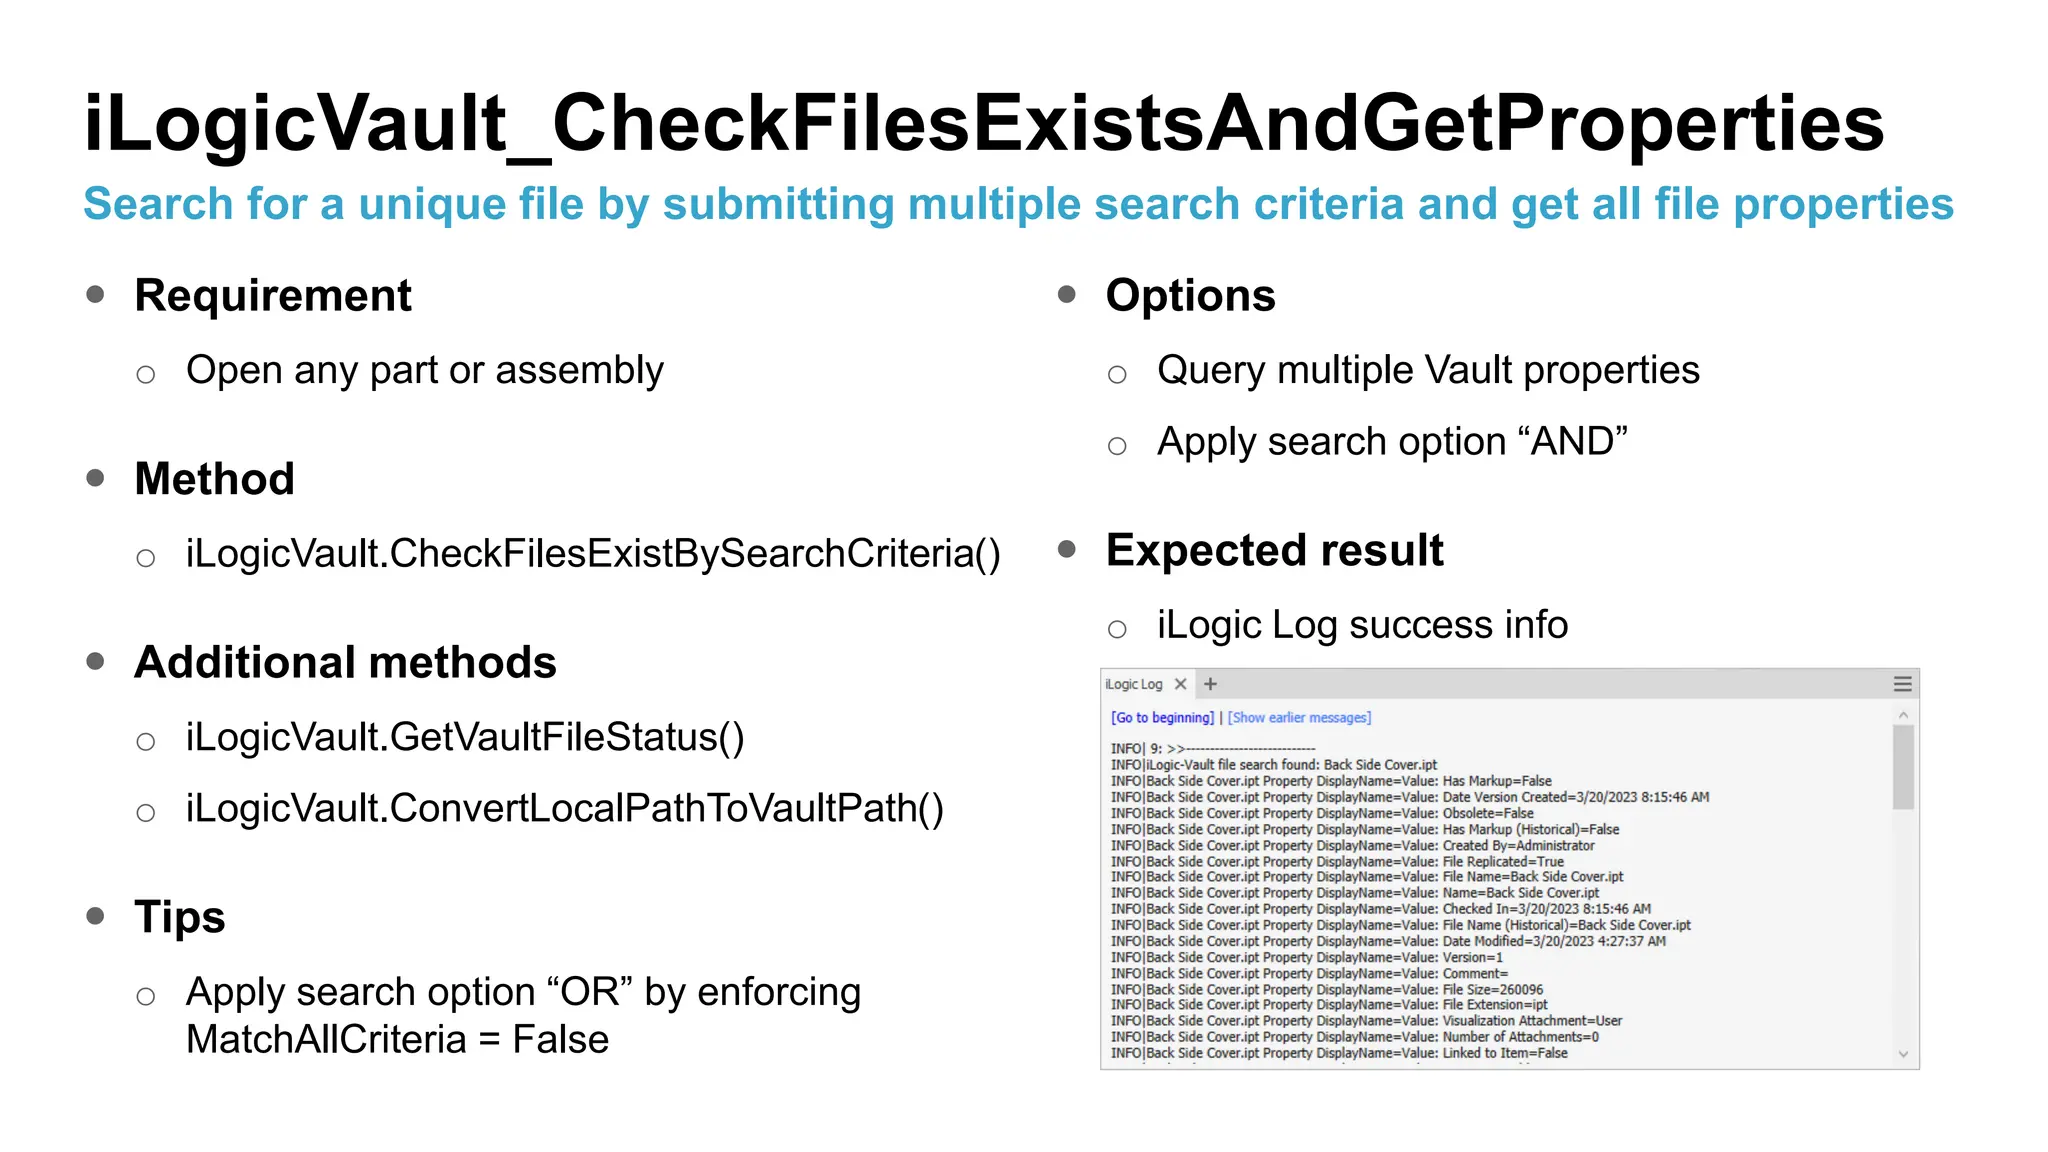This screenshot has width=2048, height=1152.
Task: Click the blue subtitle about search criteria
Action: pyautogui.click(x=1018, y=204)
